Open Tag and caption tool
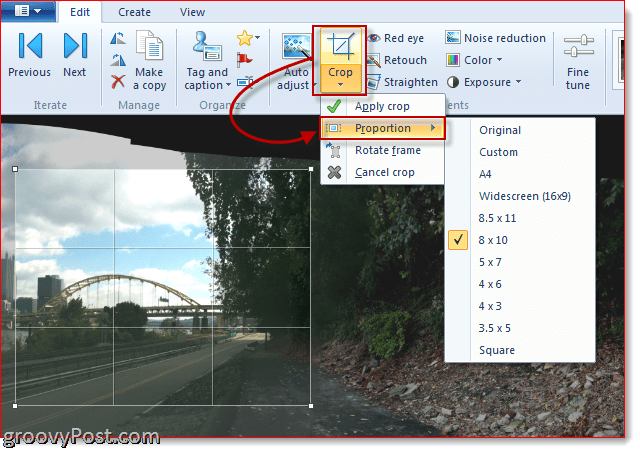 (x=207, y=60)
